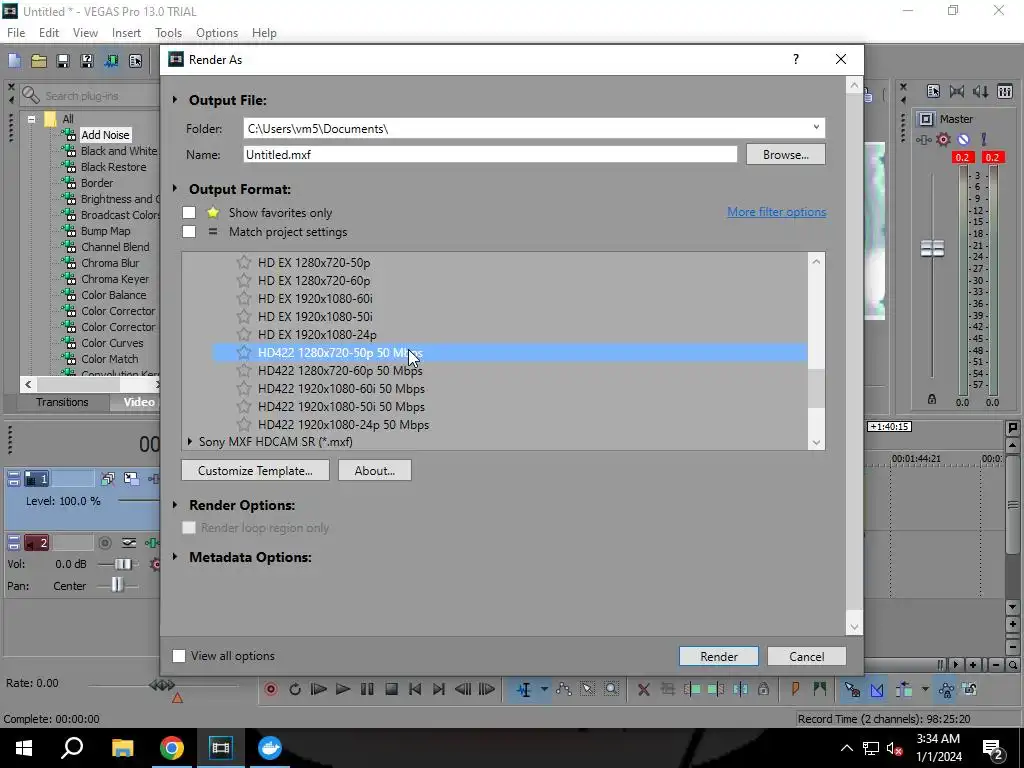The width and height of the screenshot is (1024, 768).
Task: Click star icon beside HD EX 1280x720-50p
Action: 244,263
